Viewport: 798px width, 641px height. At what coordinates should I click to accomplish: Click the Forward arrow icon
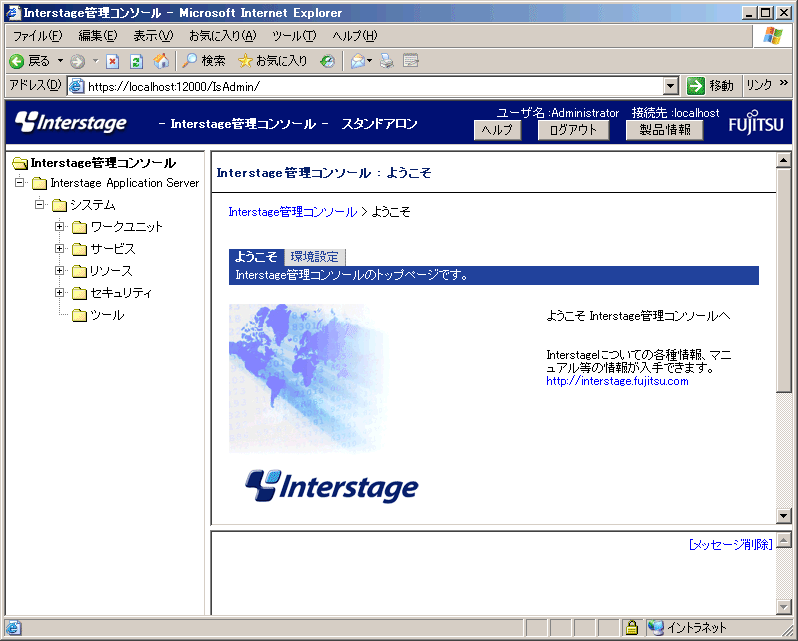coord(77,62)
